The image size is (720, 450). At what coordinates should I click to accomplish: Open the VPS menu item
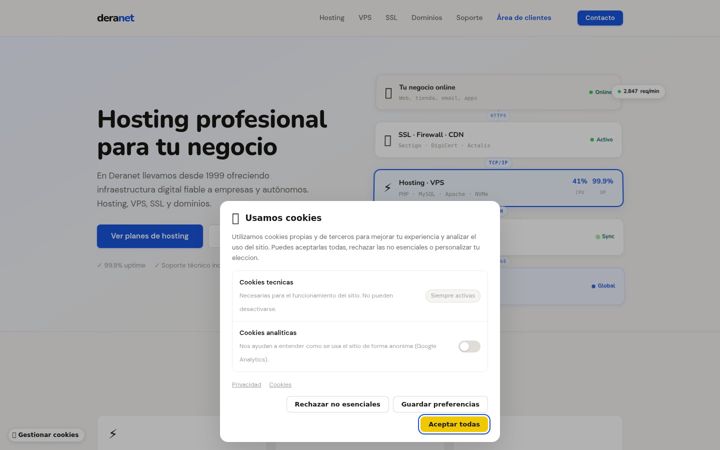365,18
